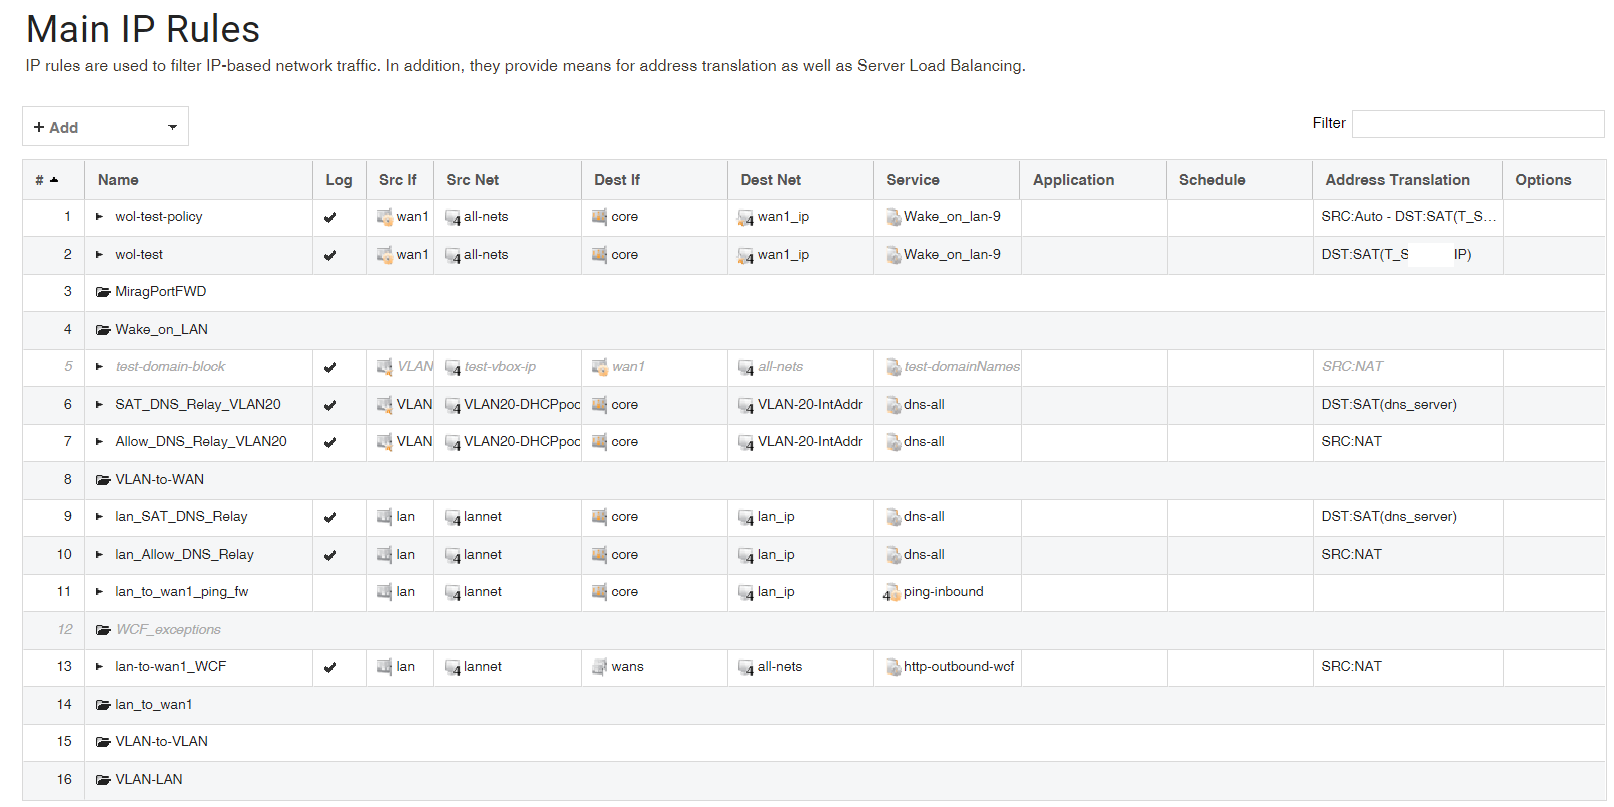The height and width of the screenshot is (807, 1614).
Task: Toggle log checkmark for lan_SAT_DNS_Relay rule
Action: 330,517
